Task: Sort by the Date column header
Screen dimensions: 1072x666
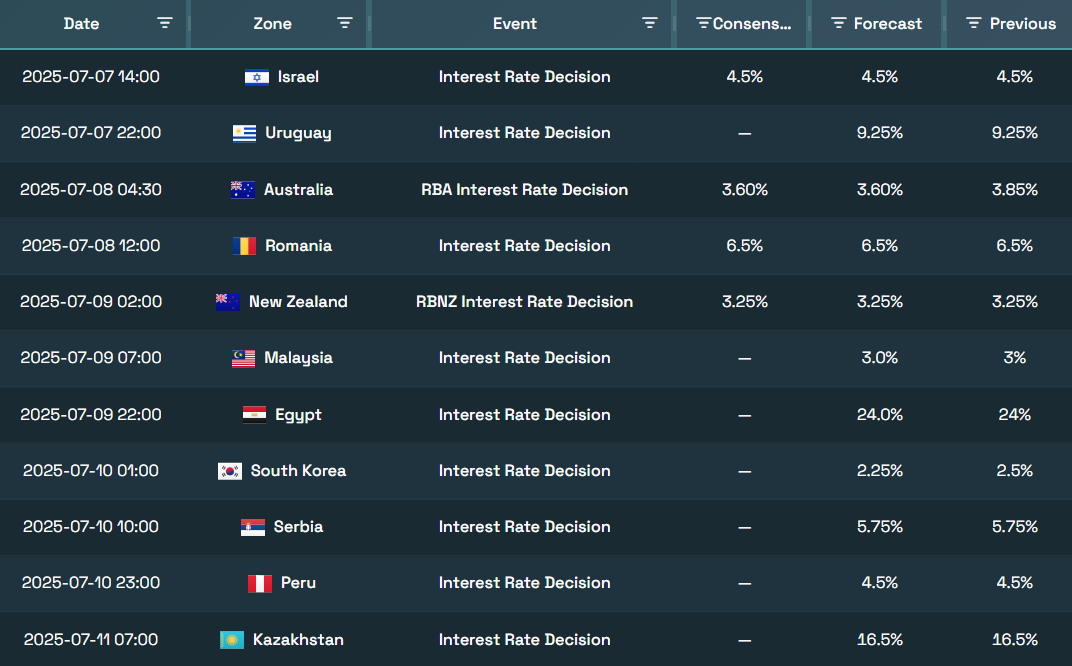Action: (x=81, y=23)
